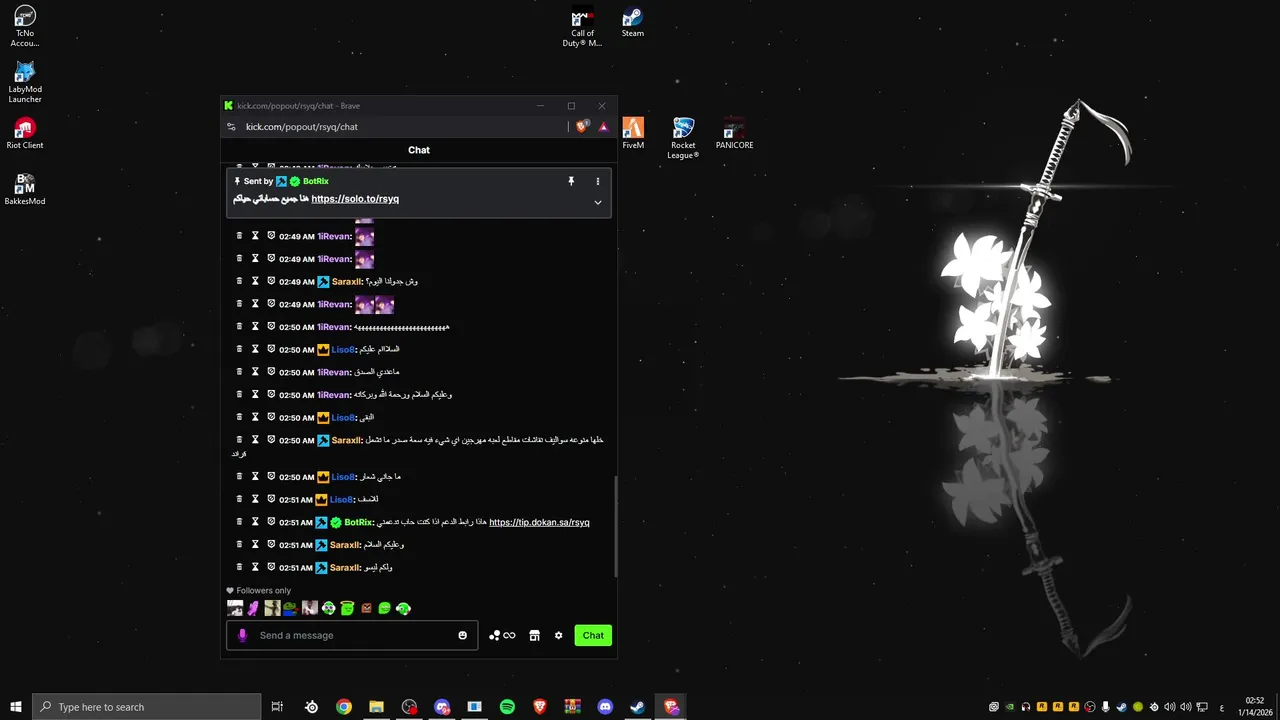Image resolution: width=1280 pixels, height=720 pixels.
Task: Open Google Chrome from taskbar
Action: pos(344,707)
